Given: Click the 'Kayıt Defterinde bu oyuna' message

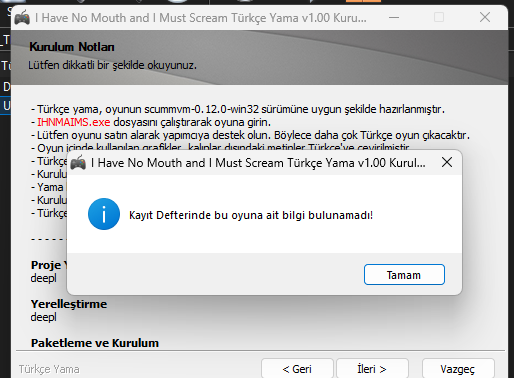Looking at the screenshot, I should 251,215.
